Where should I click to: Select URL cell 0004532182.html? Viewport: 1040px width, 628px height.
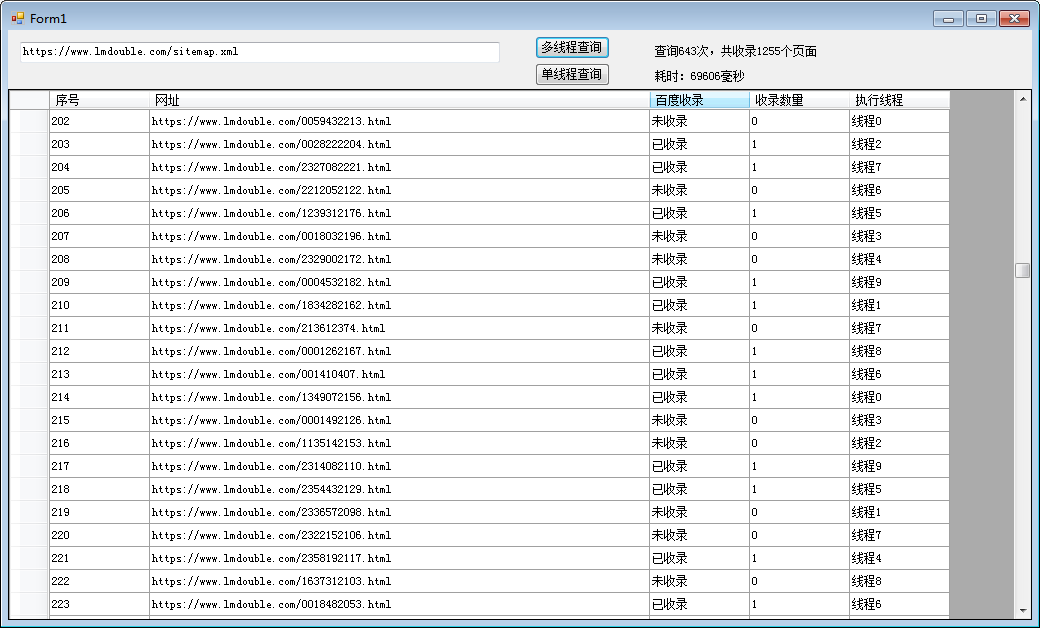(399, 282)
